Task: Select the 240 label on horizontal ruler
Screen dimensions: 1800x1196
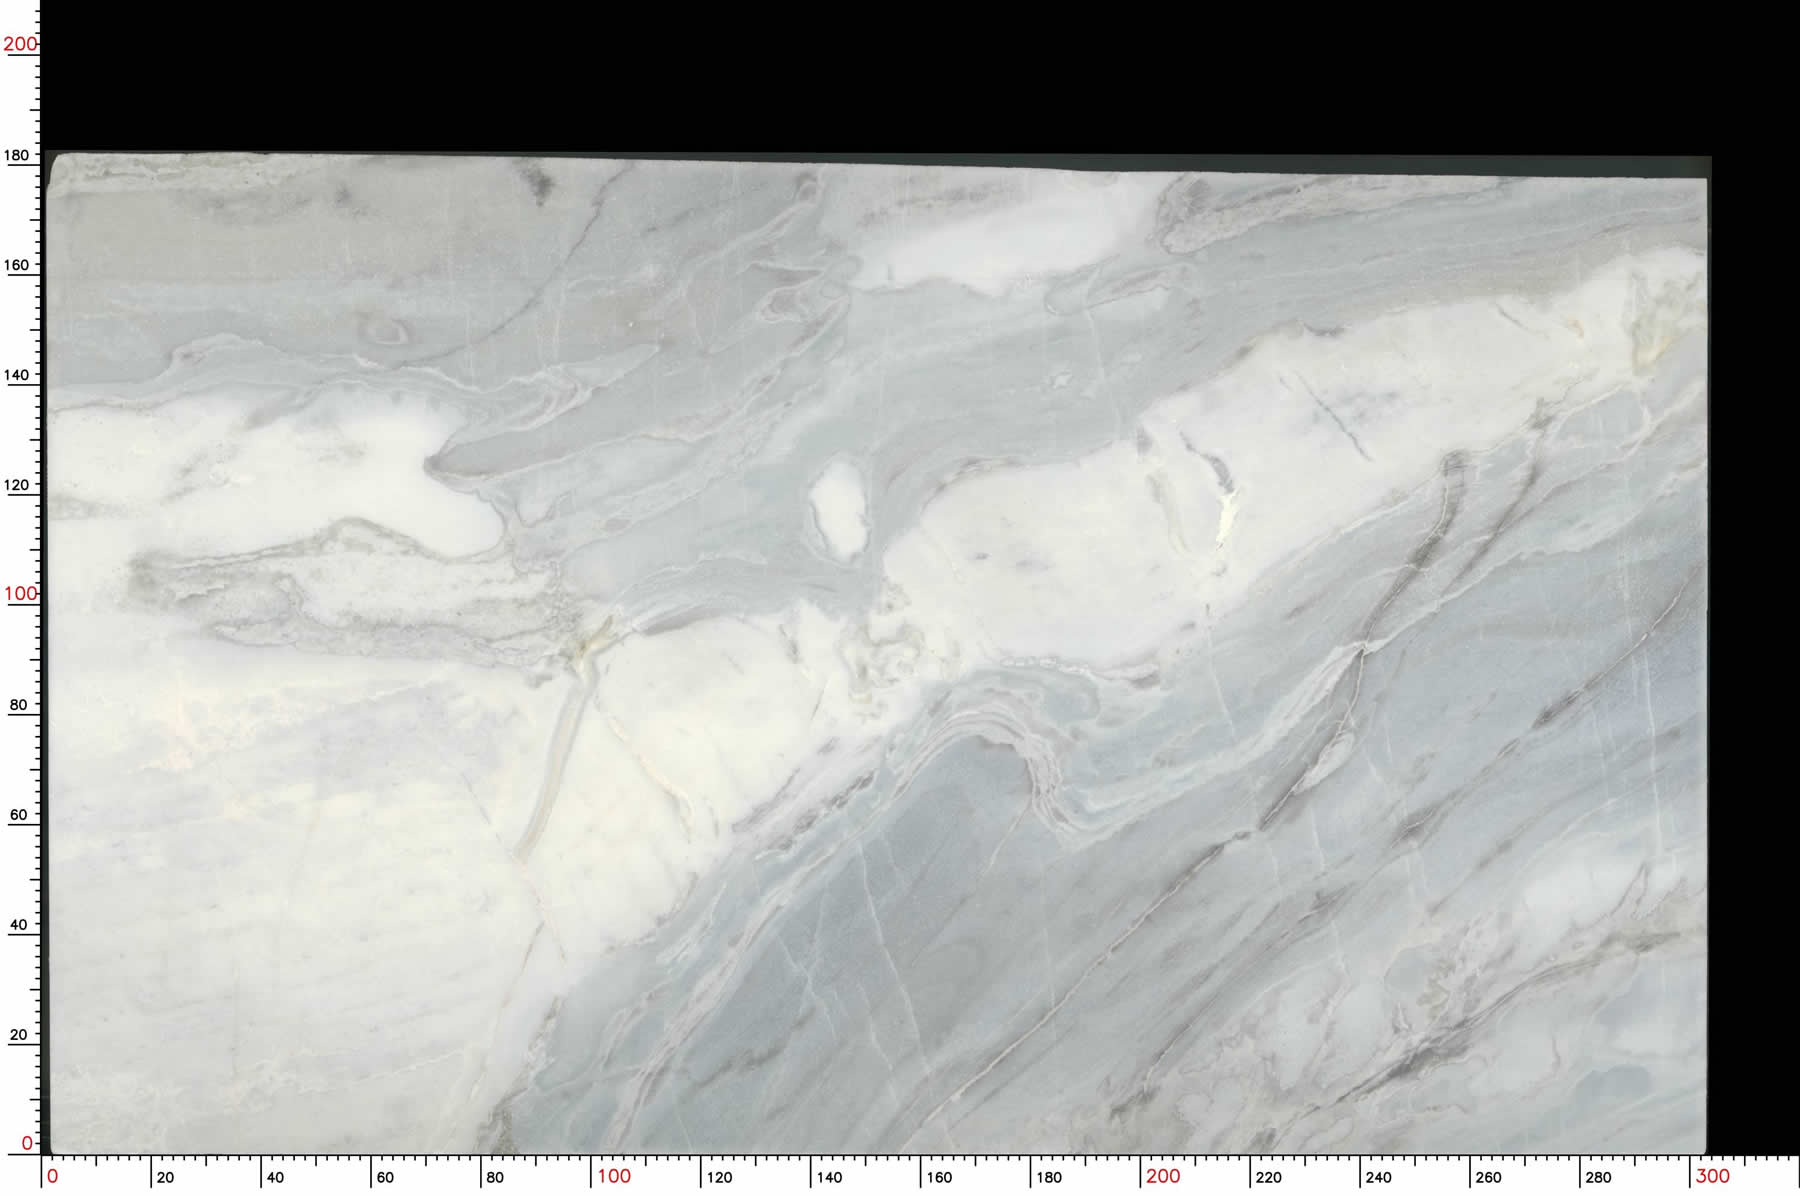Action: tap(1378, 1177)
